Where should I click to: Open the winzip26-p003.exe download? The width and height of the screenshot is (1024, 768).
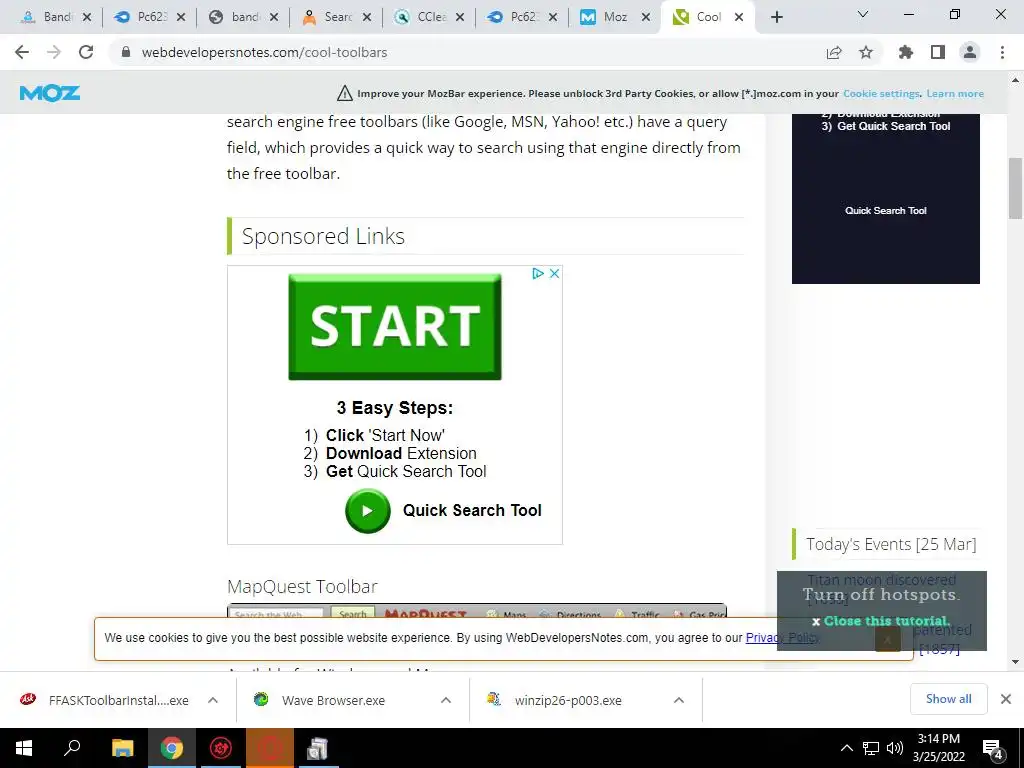567,700
